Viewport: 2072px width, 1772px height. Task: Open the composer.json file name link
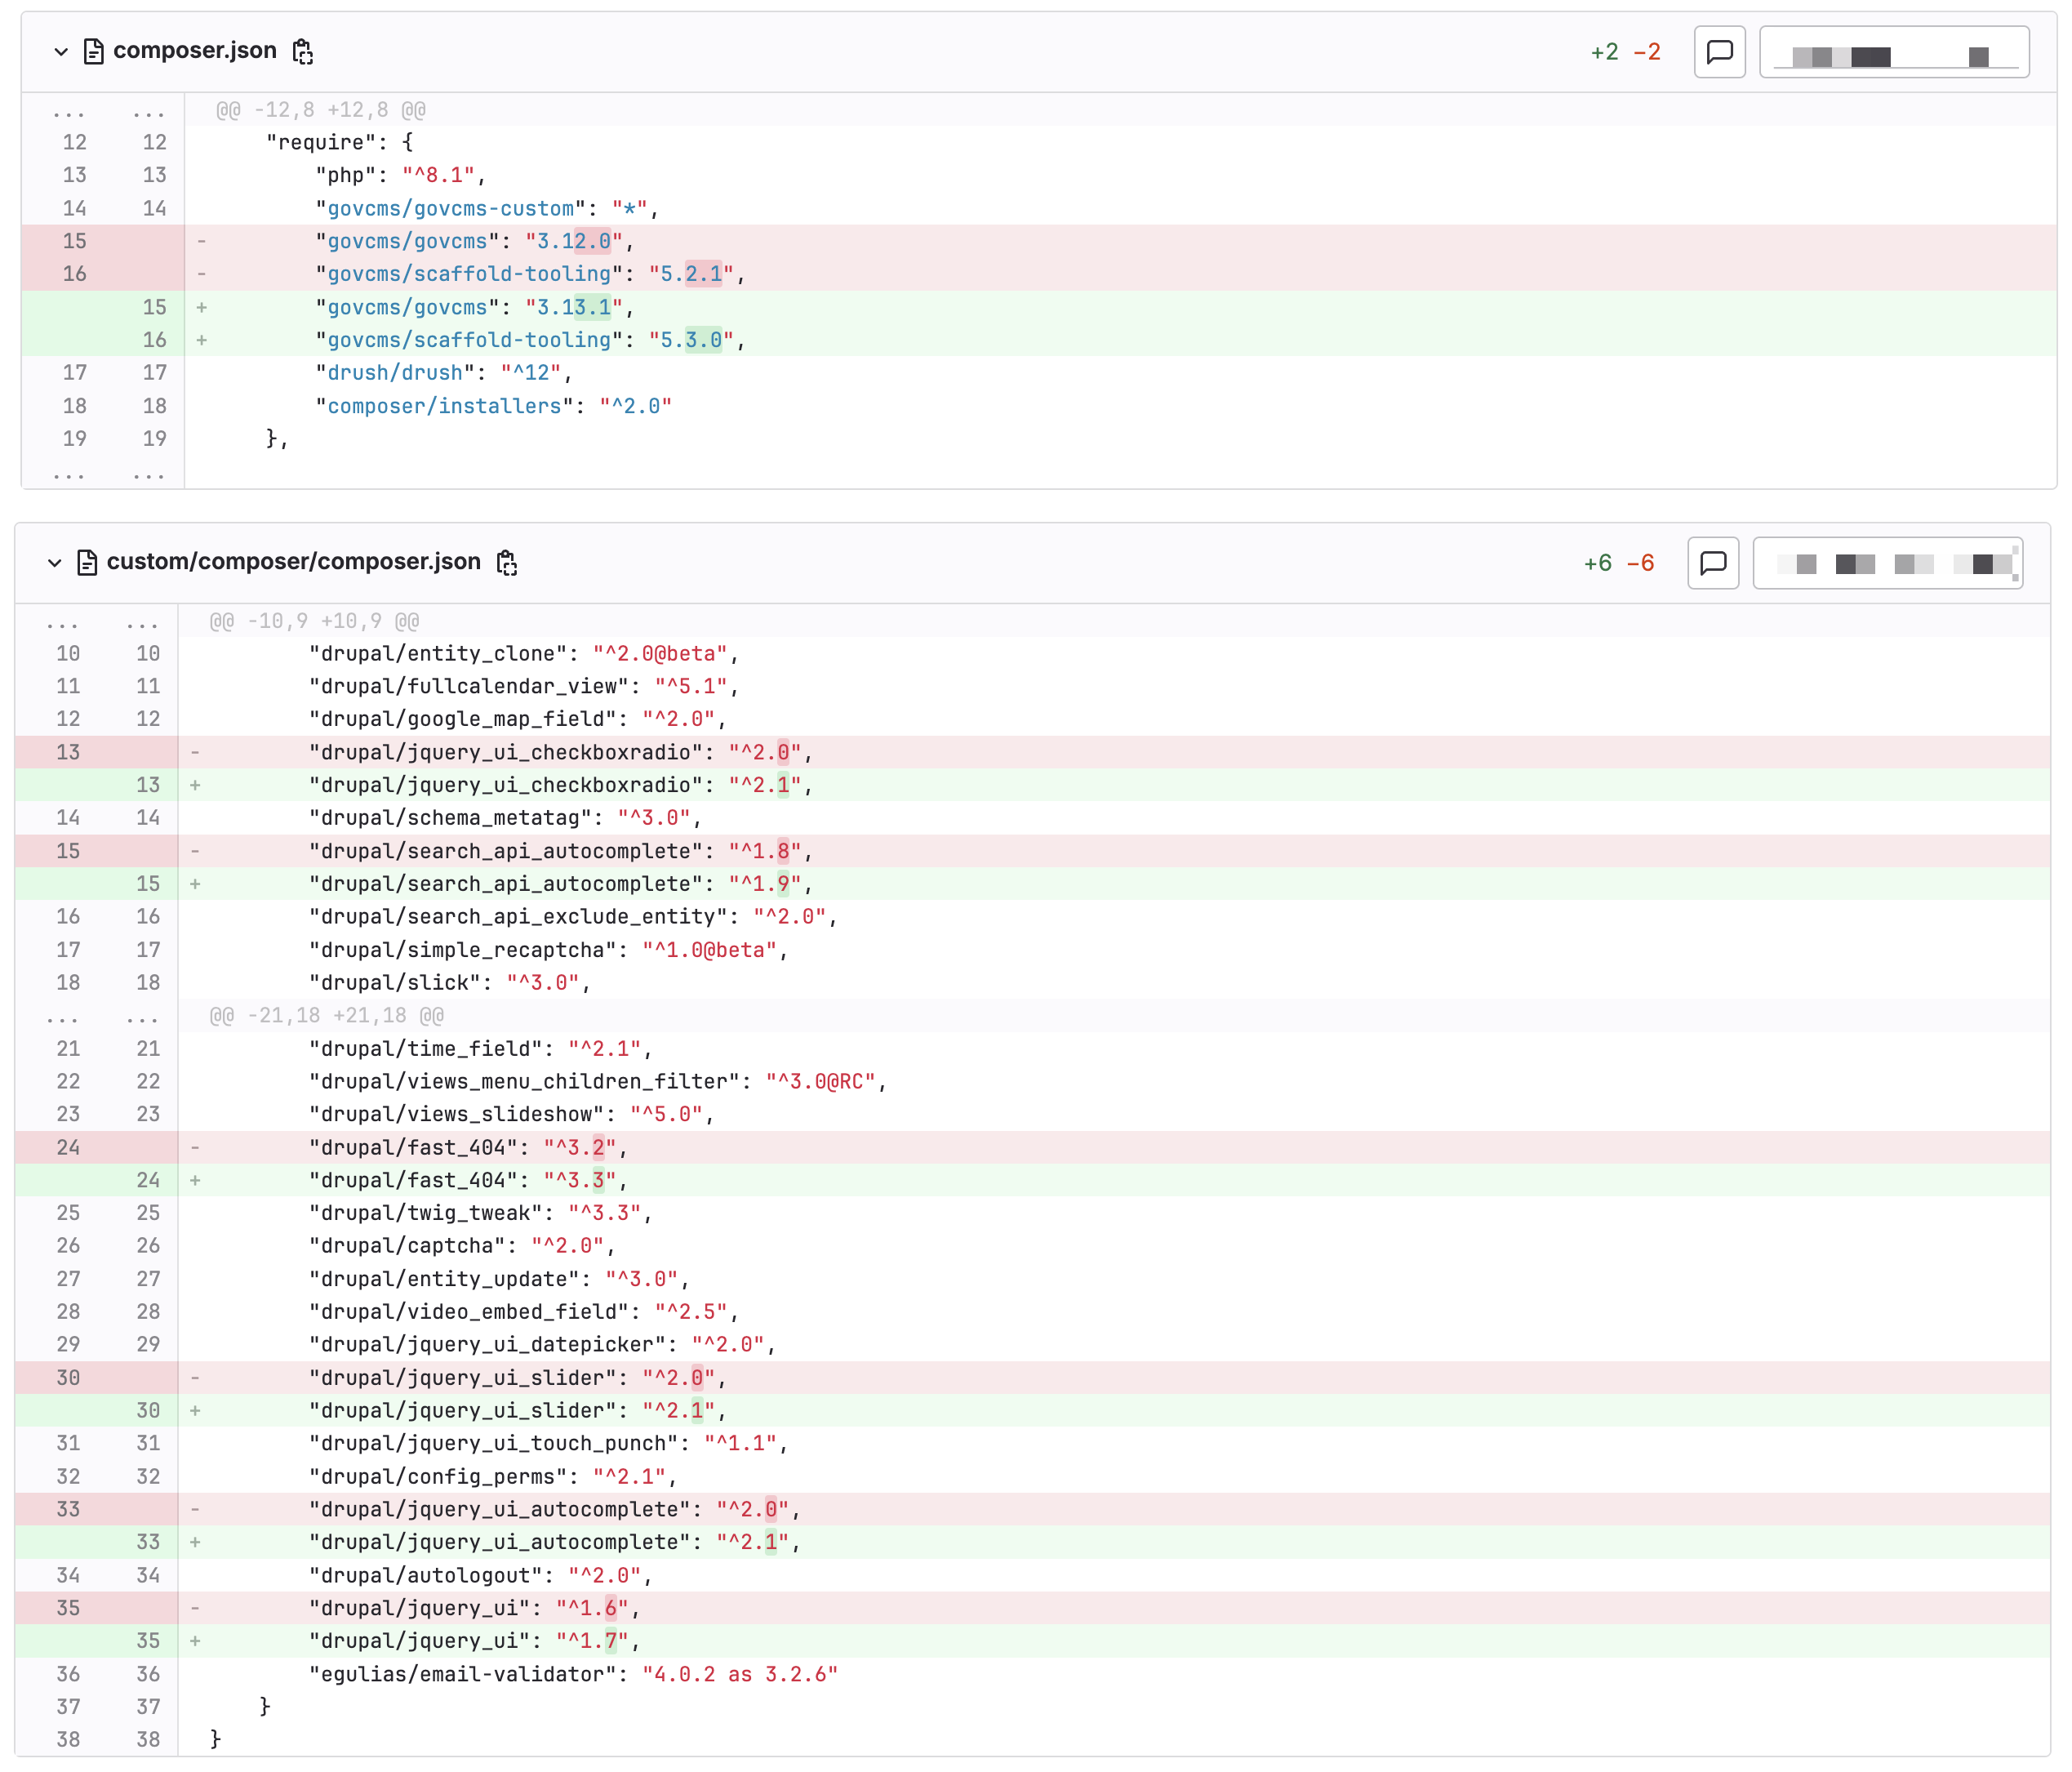(195, 51)
